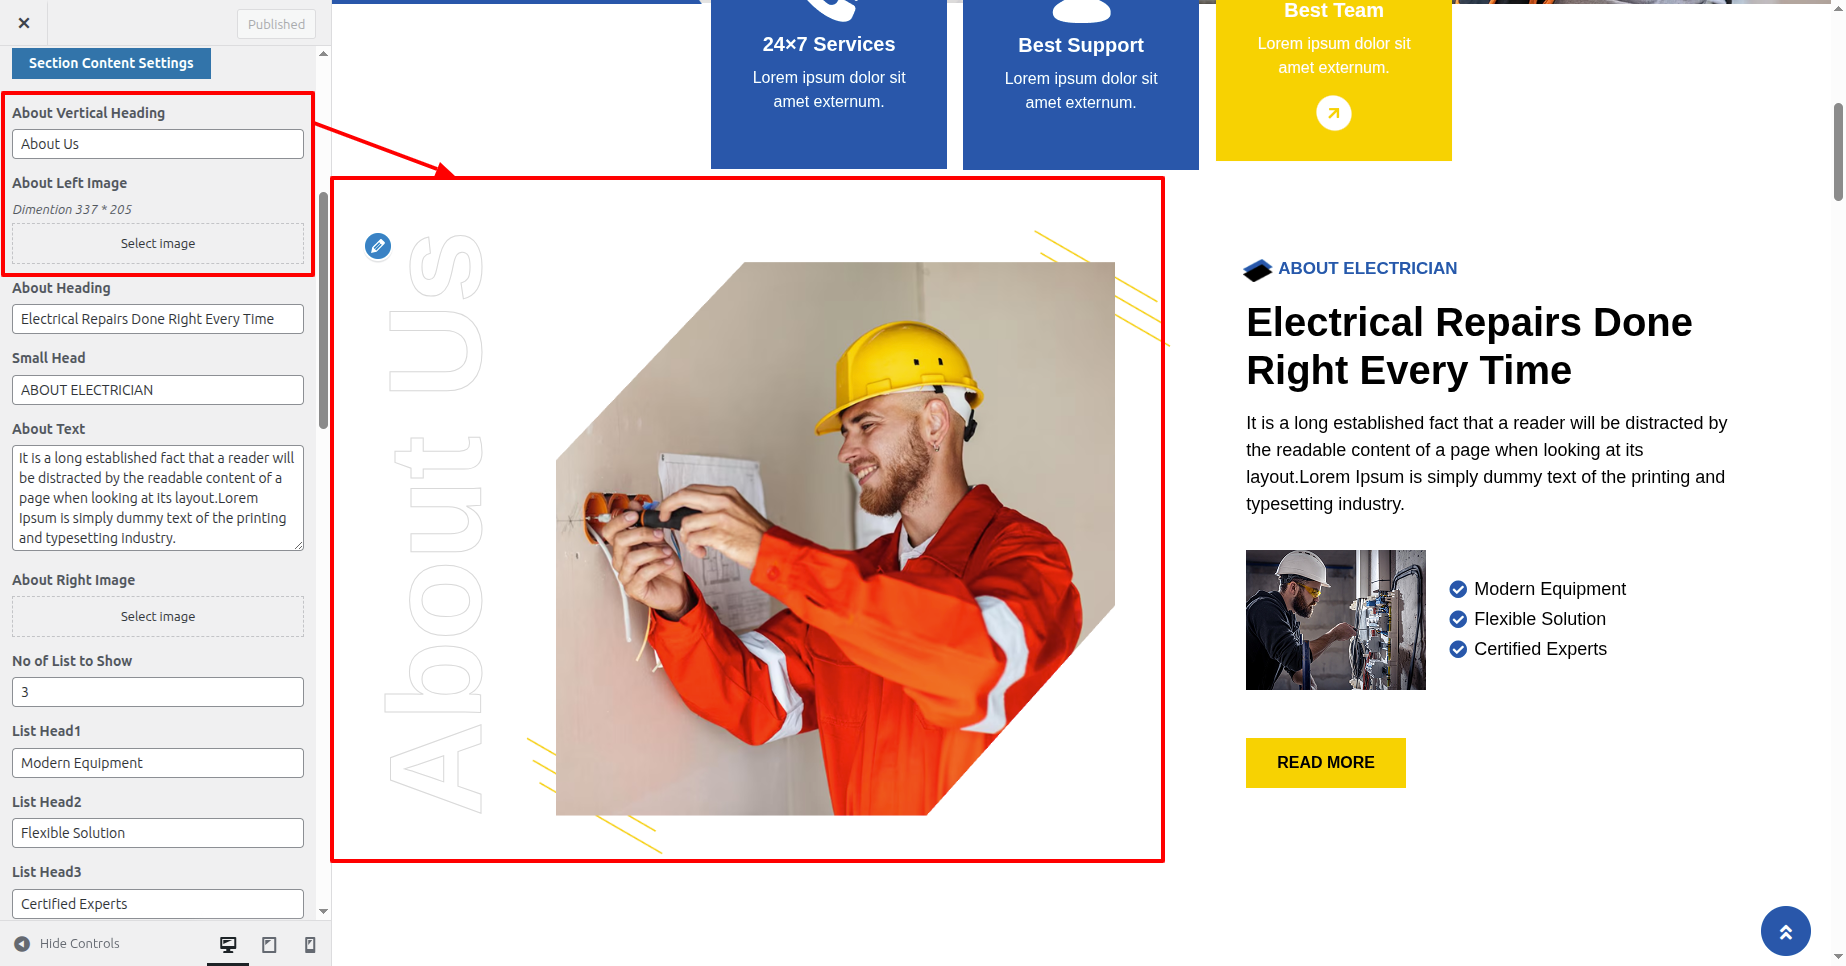This screenshot has height=966, width=1846.
Task: Click the blue pencil edit shortcut icon
Action: point(378,246)
